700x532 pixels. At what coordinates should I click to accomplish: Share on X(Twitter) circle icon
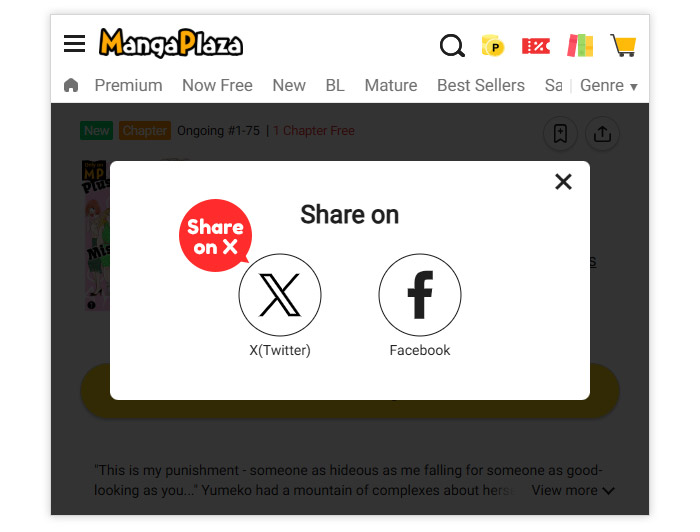(x=280, y=295)
